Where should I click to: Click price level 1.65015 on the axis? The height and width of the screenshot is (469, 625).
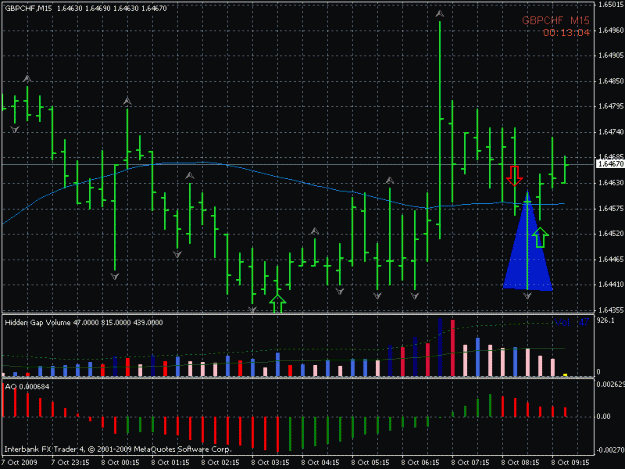point(611,4)
